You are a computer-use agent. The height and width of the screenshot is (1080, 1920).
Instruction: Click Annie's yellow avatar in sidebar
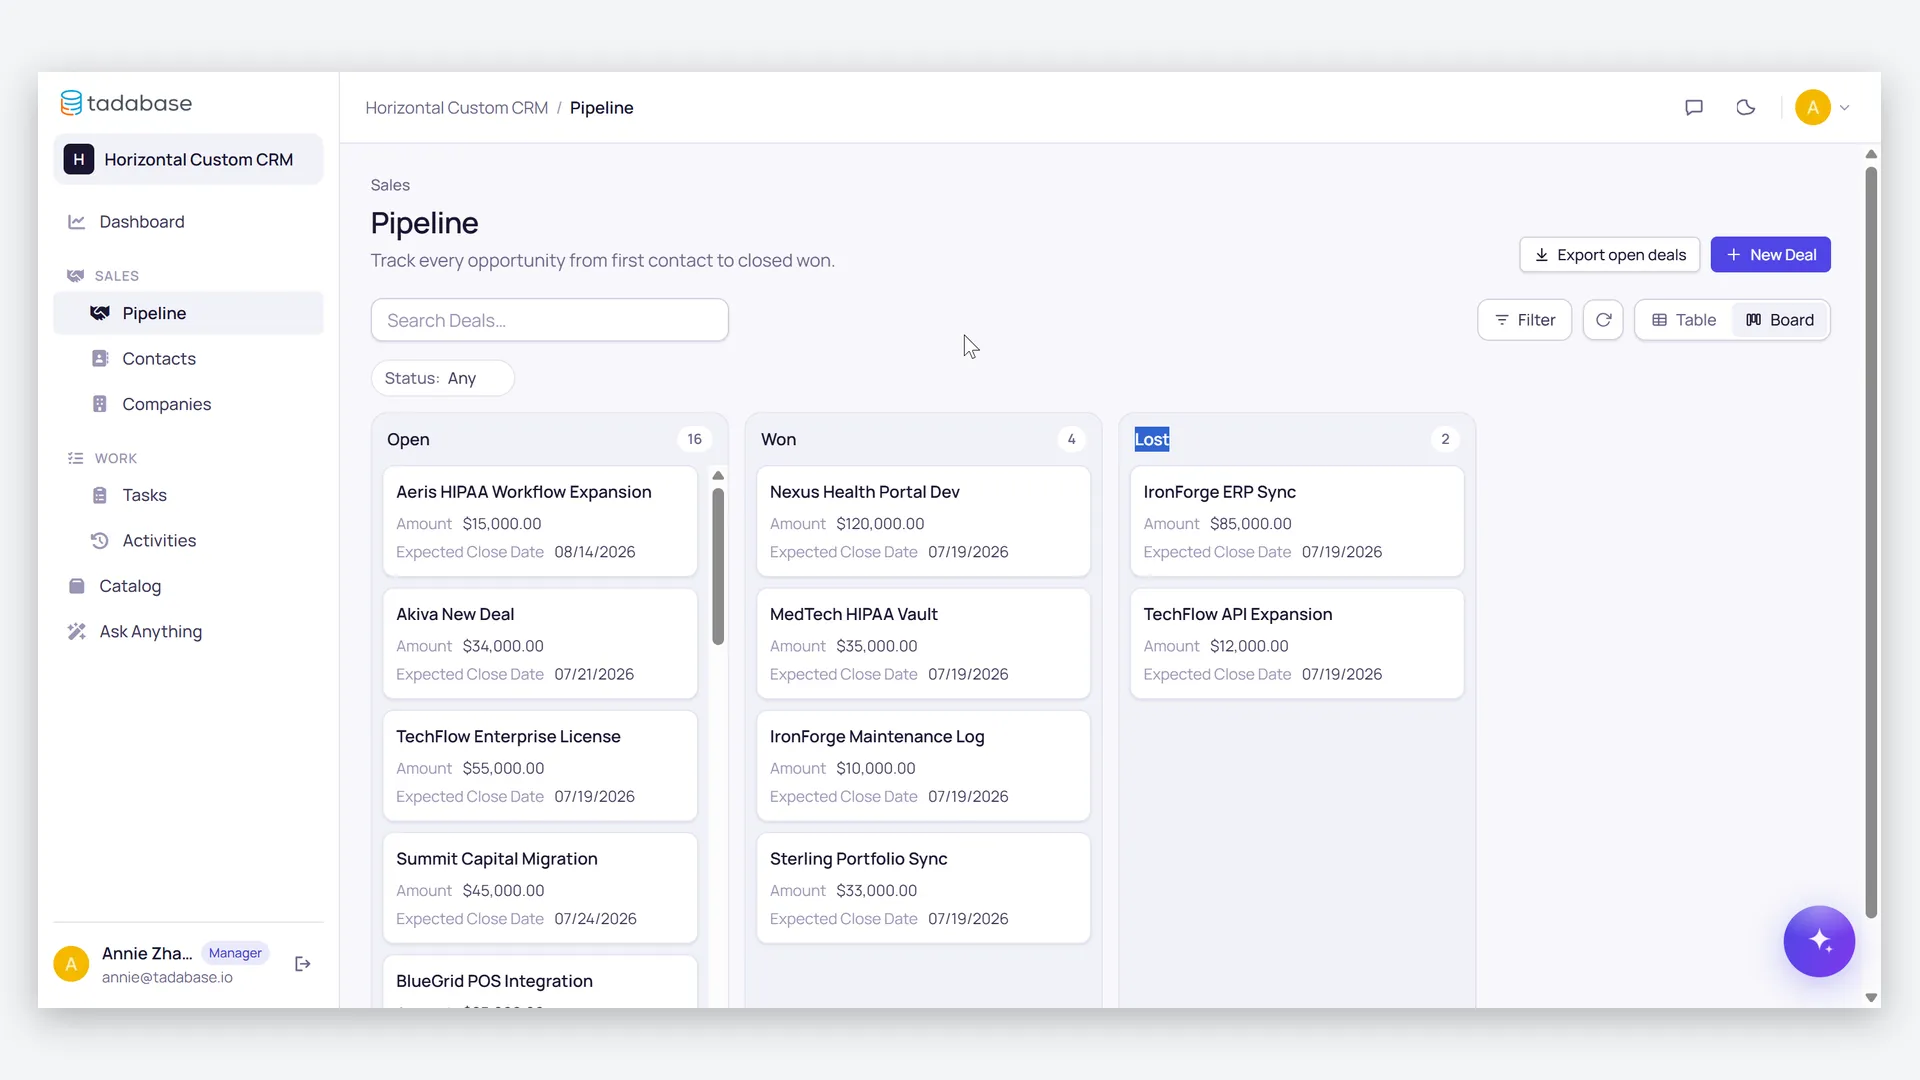(x=71, y=964)
